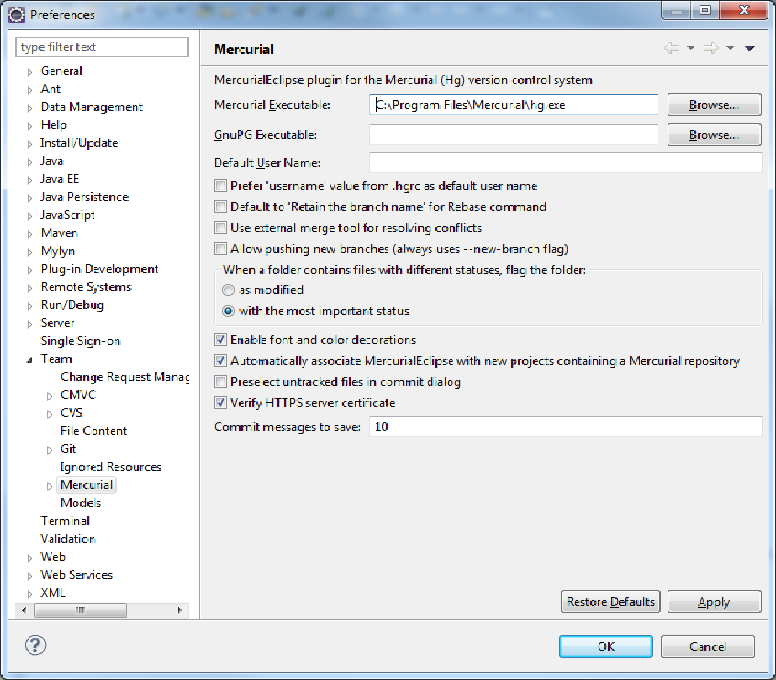This screenshot has width=776, height=680.
Task: Click the Preferences window title icon
Action: pyautogui.click(x=16, y=15)
